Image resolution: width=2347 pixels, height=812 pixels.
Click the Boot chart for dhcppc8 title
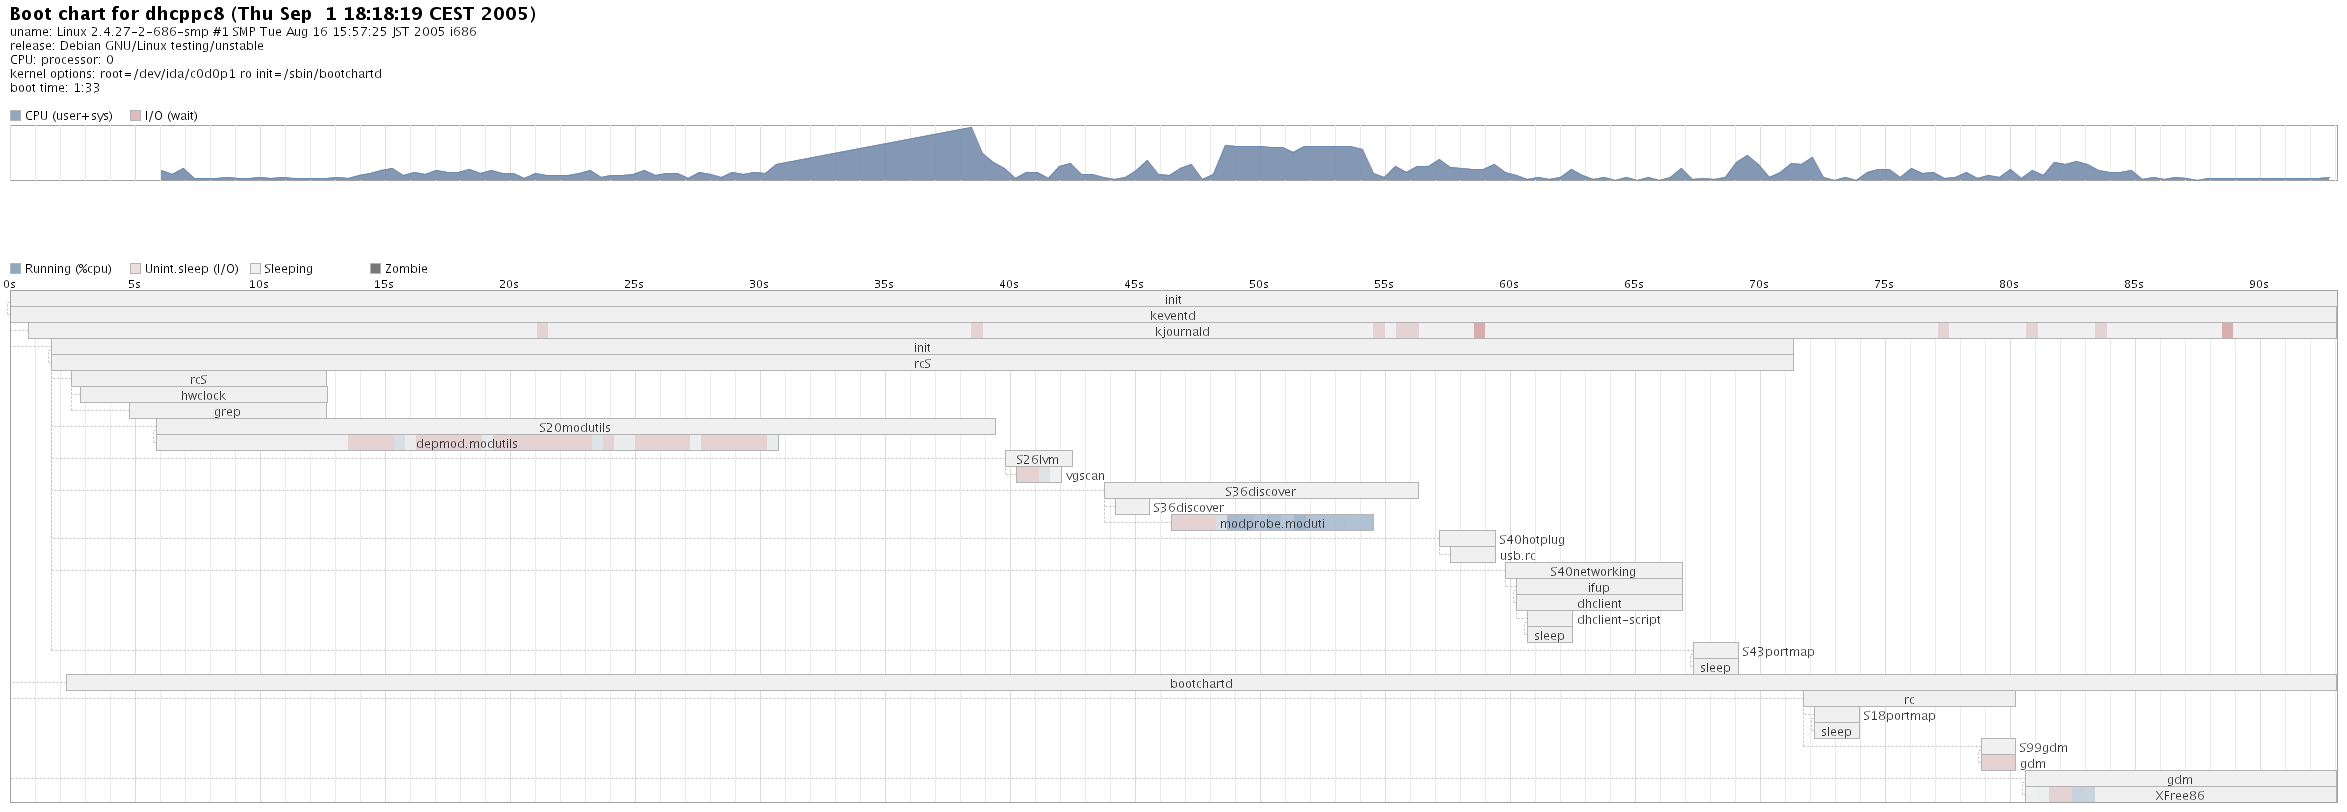pyautogui.click(x=272, y=14)
